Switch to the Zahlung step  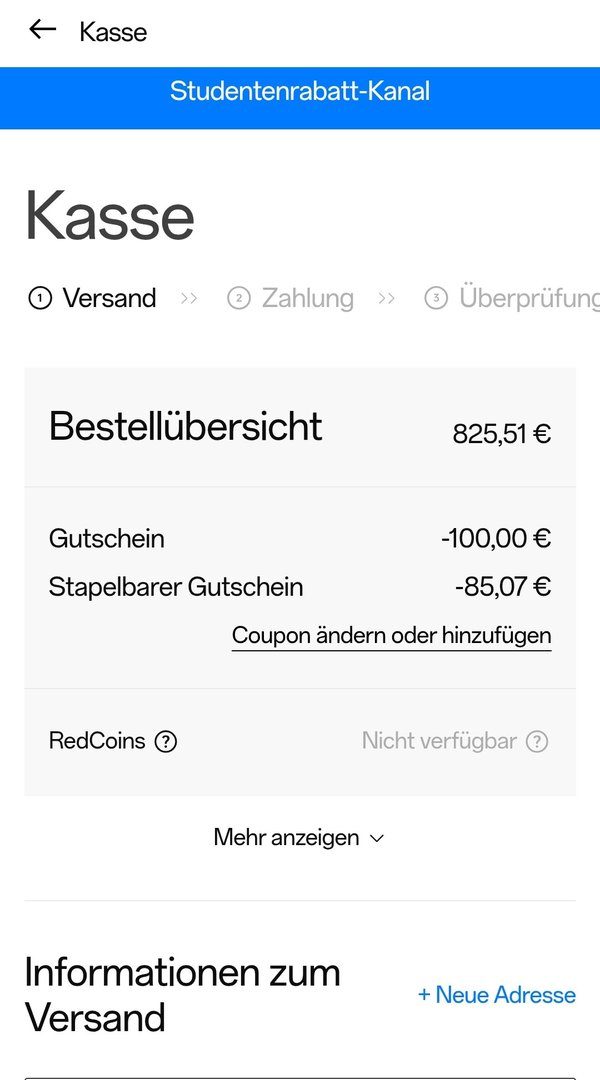(307, 298)
